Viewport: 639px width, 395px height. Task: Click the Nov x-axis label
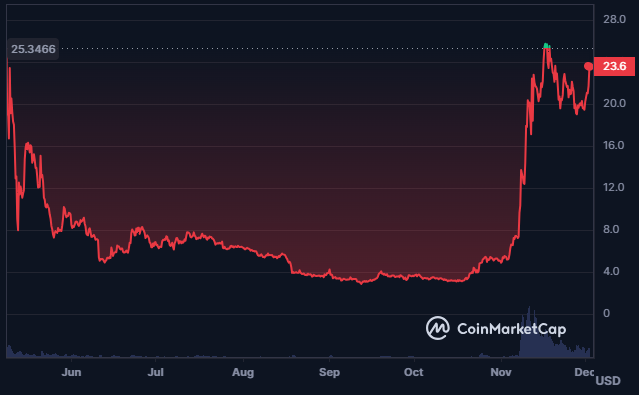(501, 372)
